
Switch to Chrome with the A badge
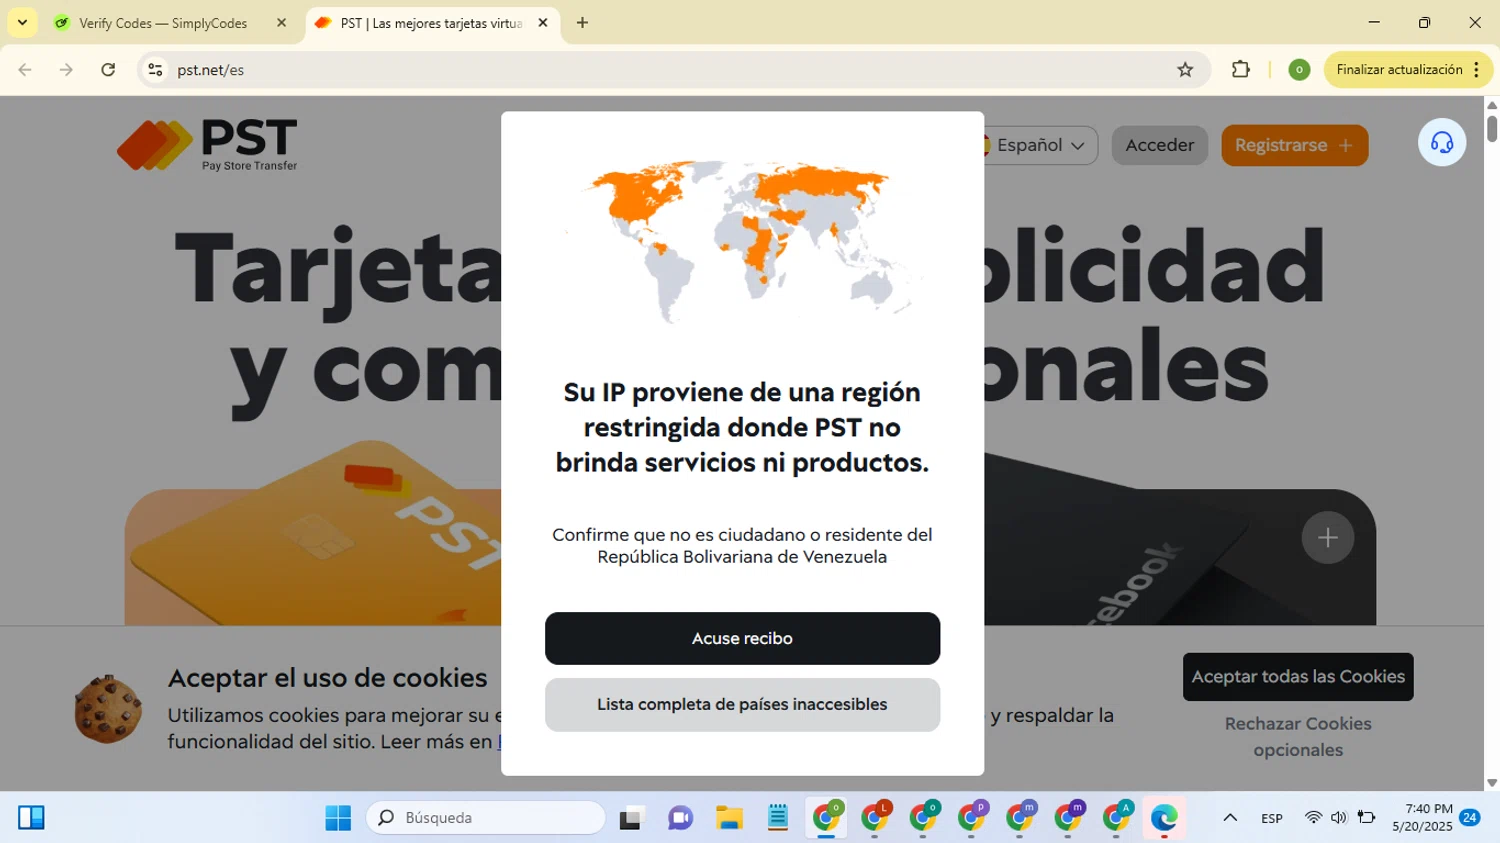[x=1117, y=818]
